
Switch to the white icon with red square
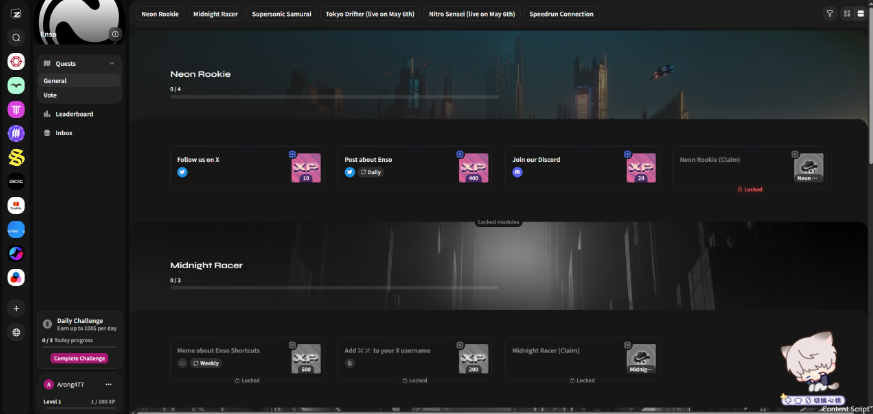(x=16, y=205)
